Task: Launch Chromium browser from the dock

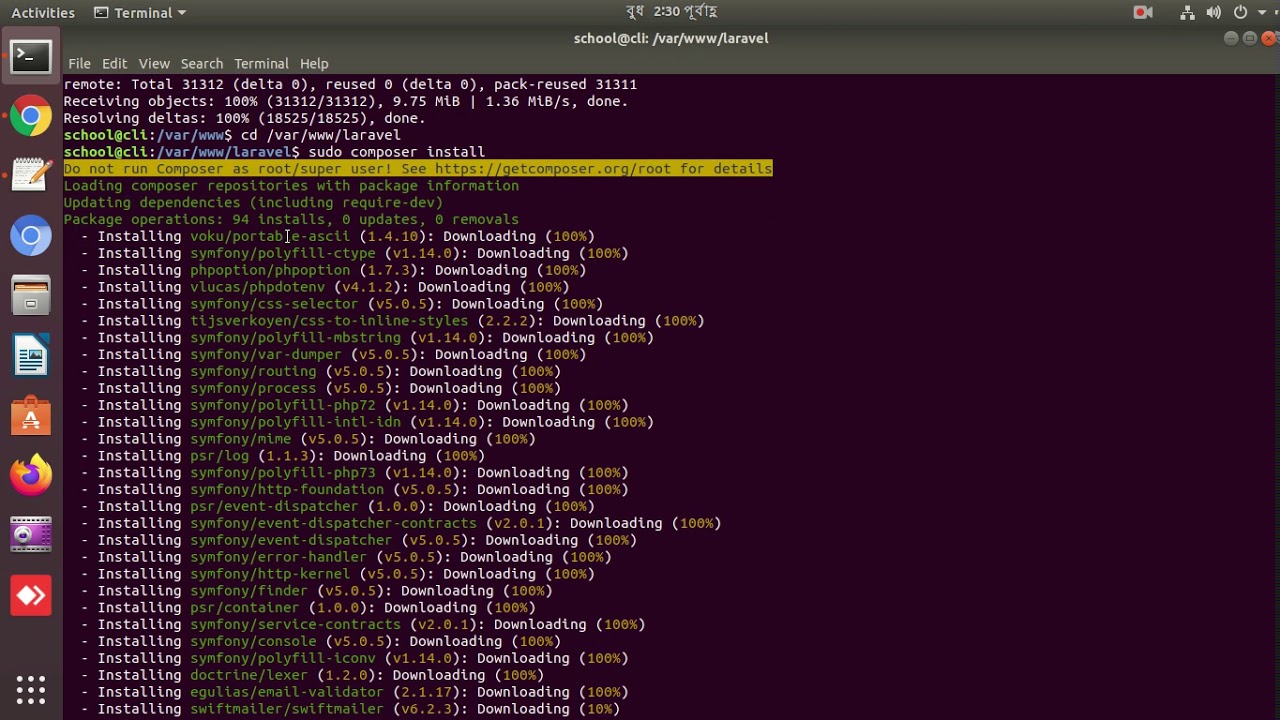Action: [31, 236]
